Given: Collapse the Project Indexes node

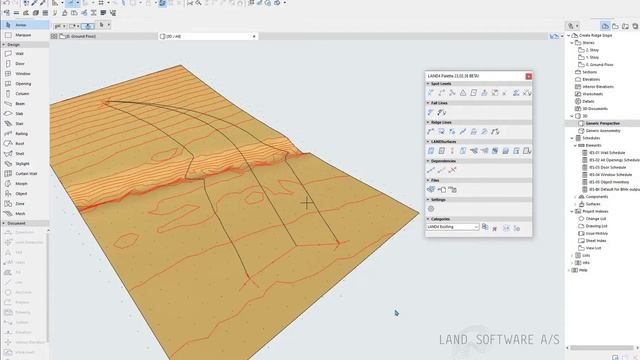Looking at the screenshot, I should 572,211.
